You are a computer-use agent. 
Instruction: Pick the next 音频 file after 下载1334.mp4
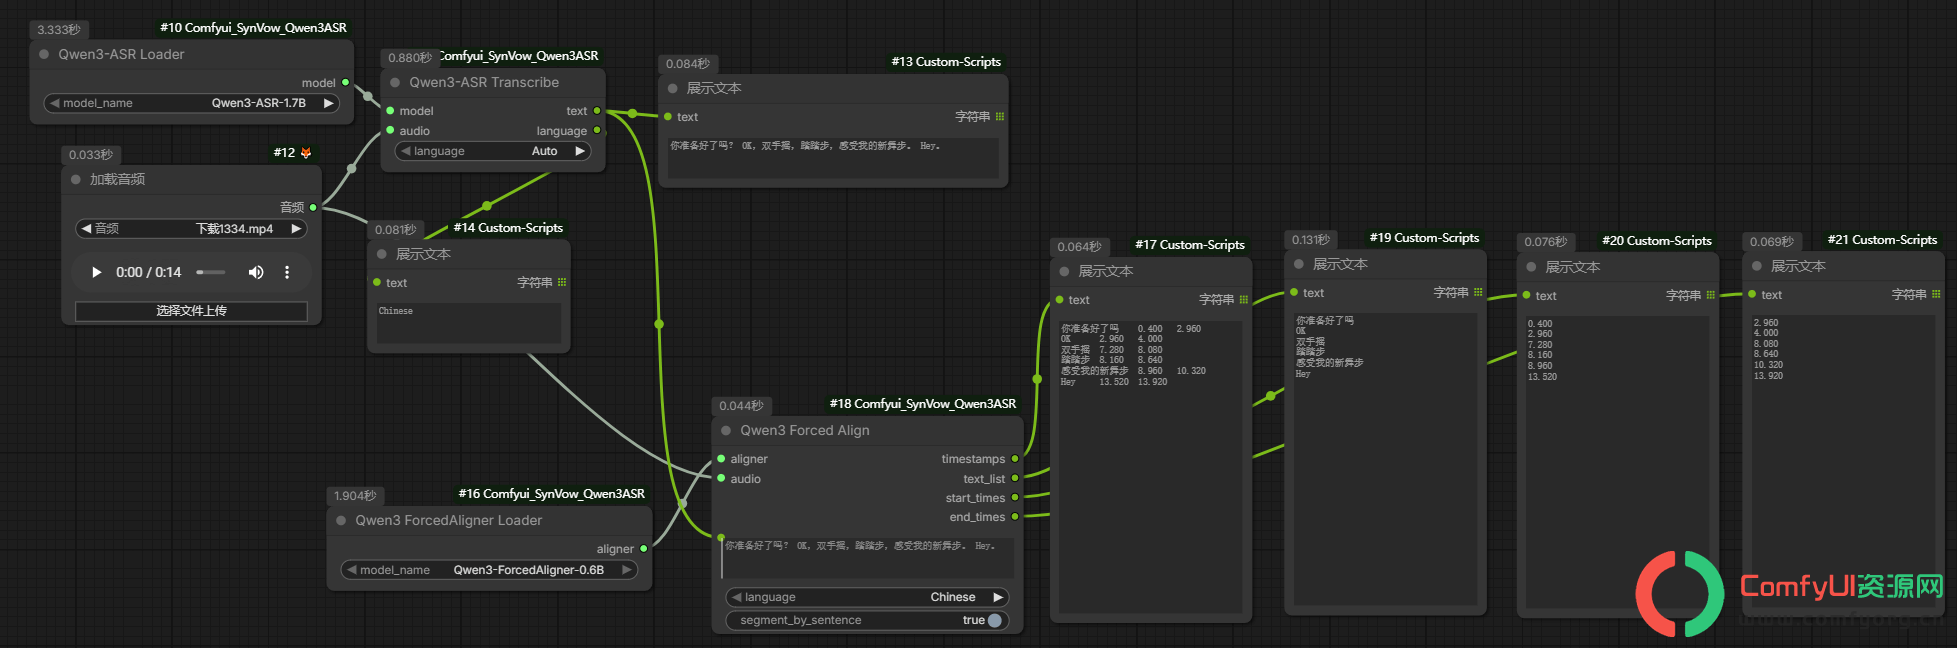(x=296, y=229)
